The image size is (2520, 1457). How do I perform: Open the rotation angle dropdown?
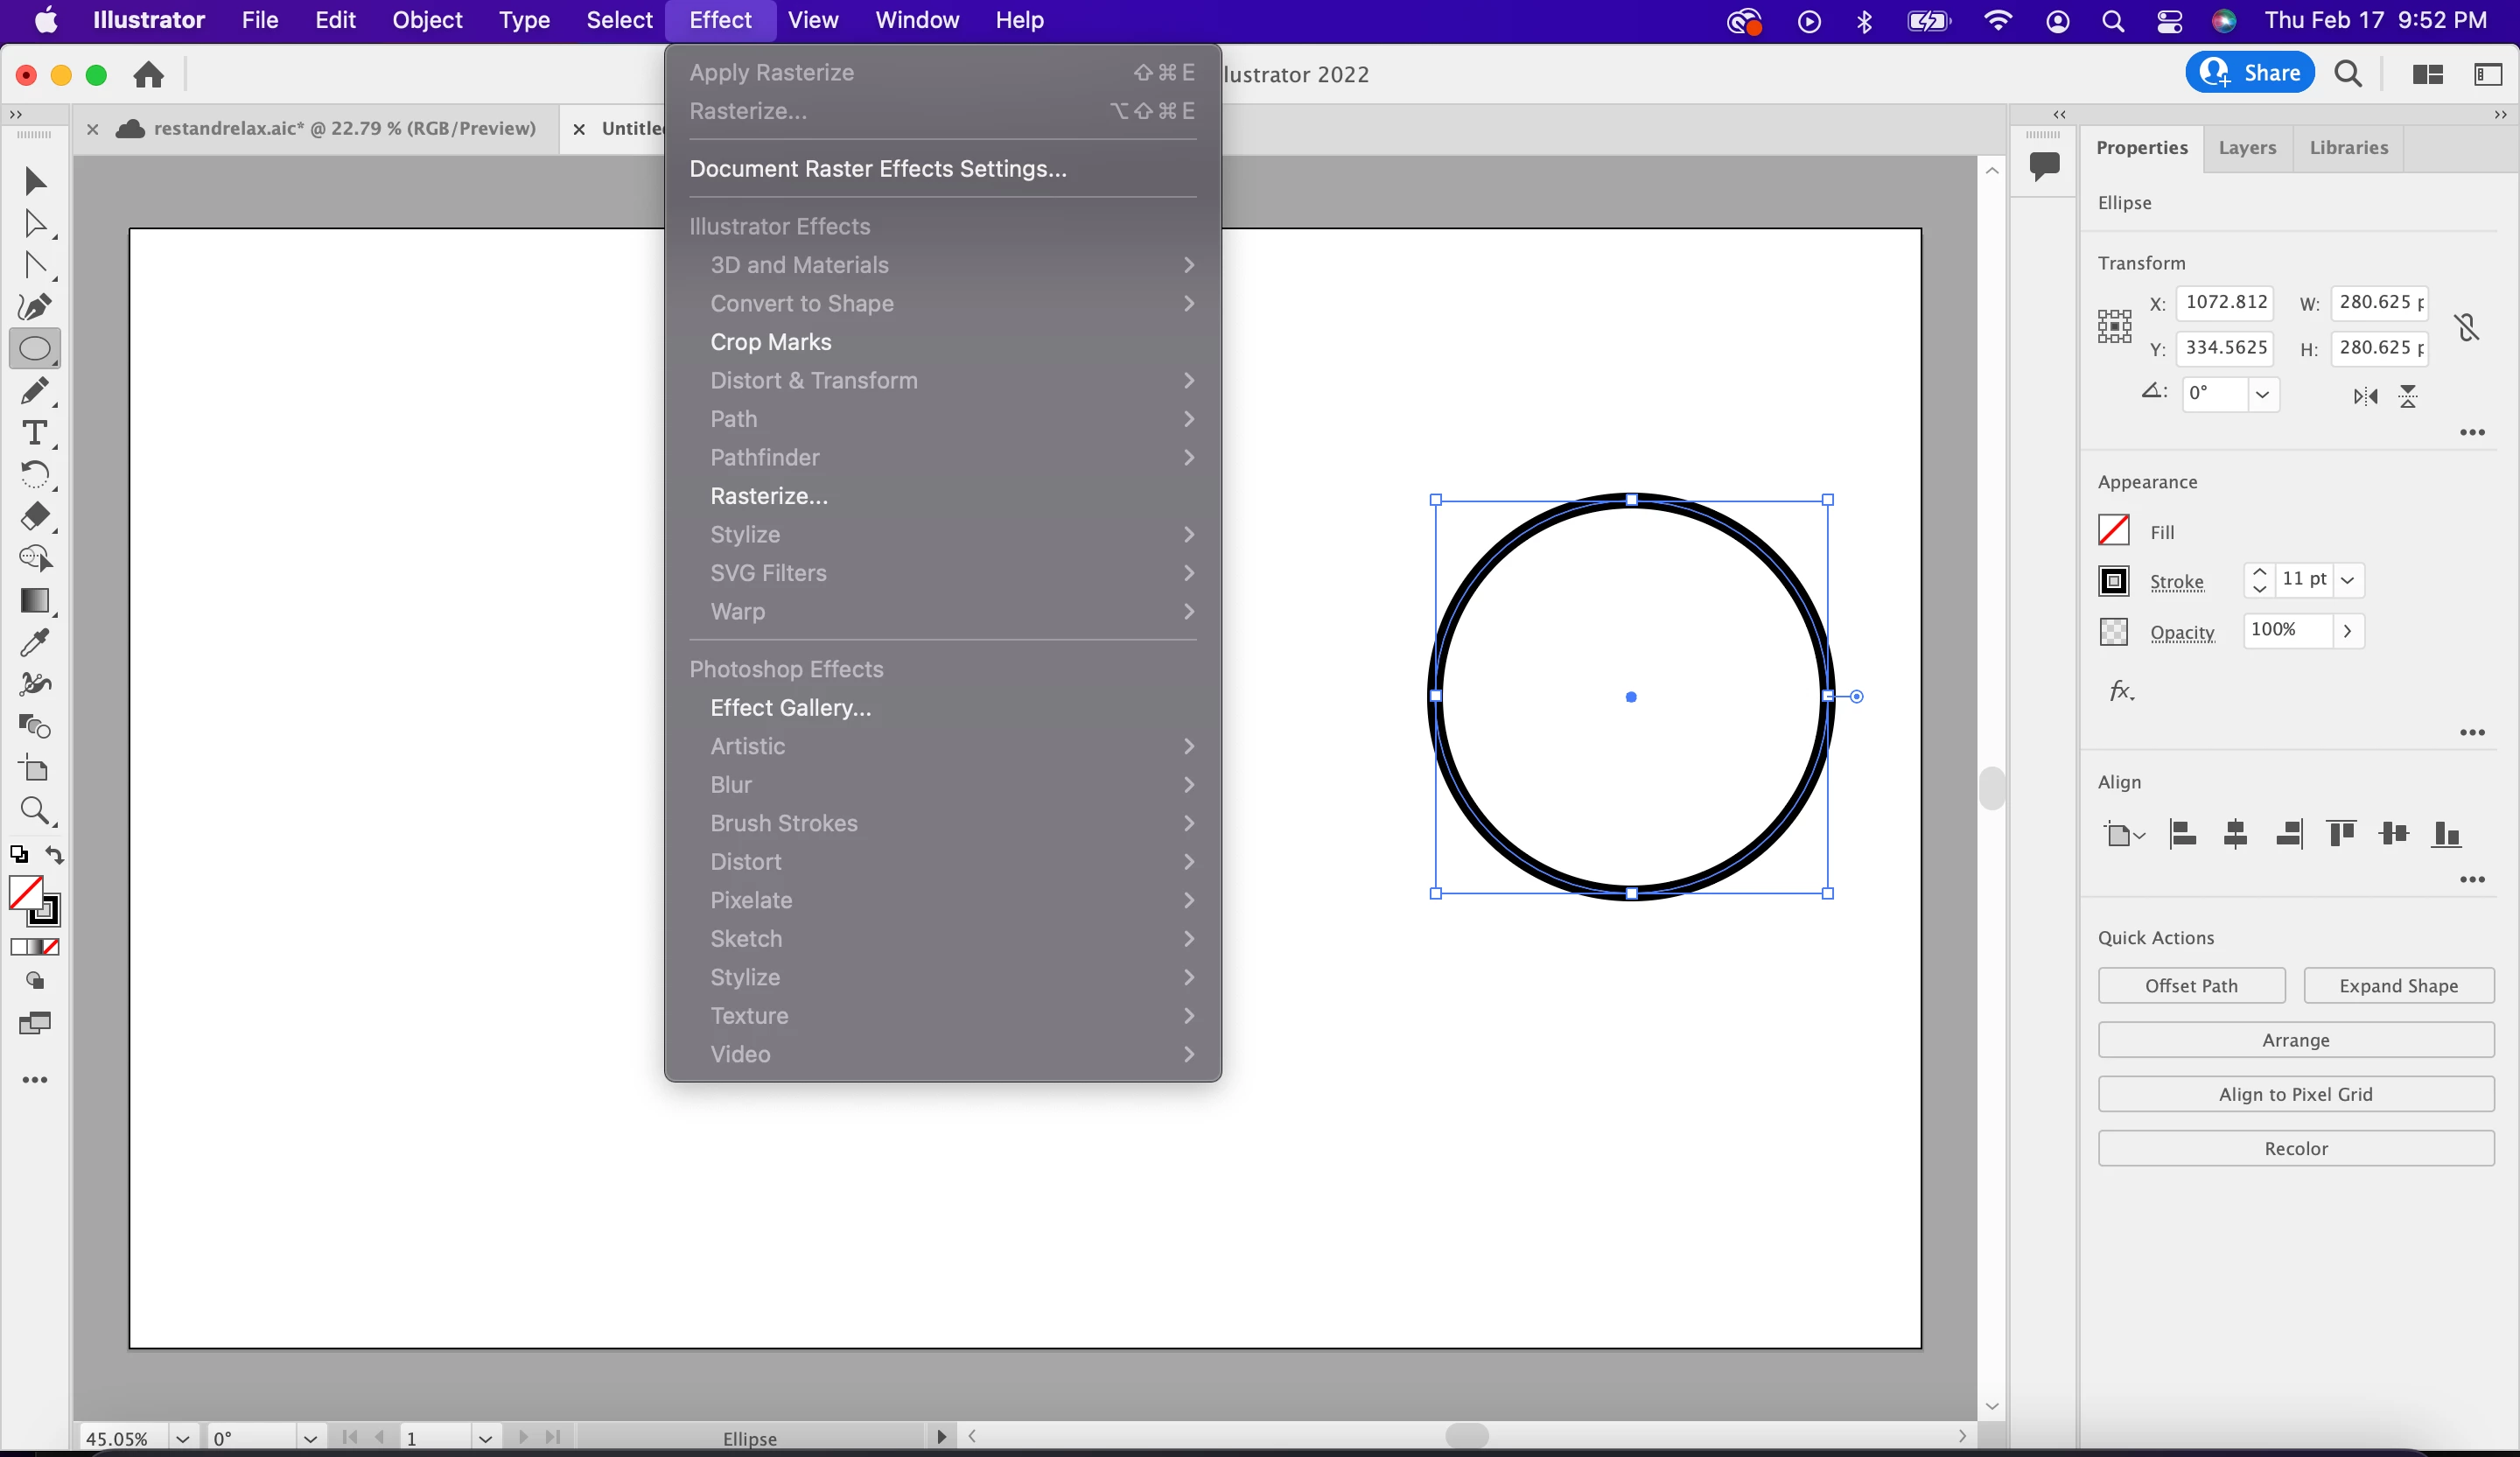pyautogui.click(x=2262, y=394)
